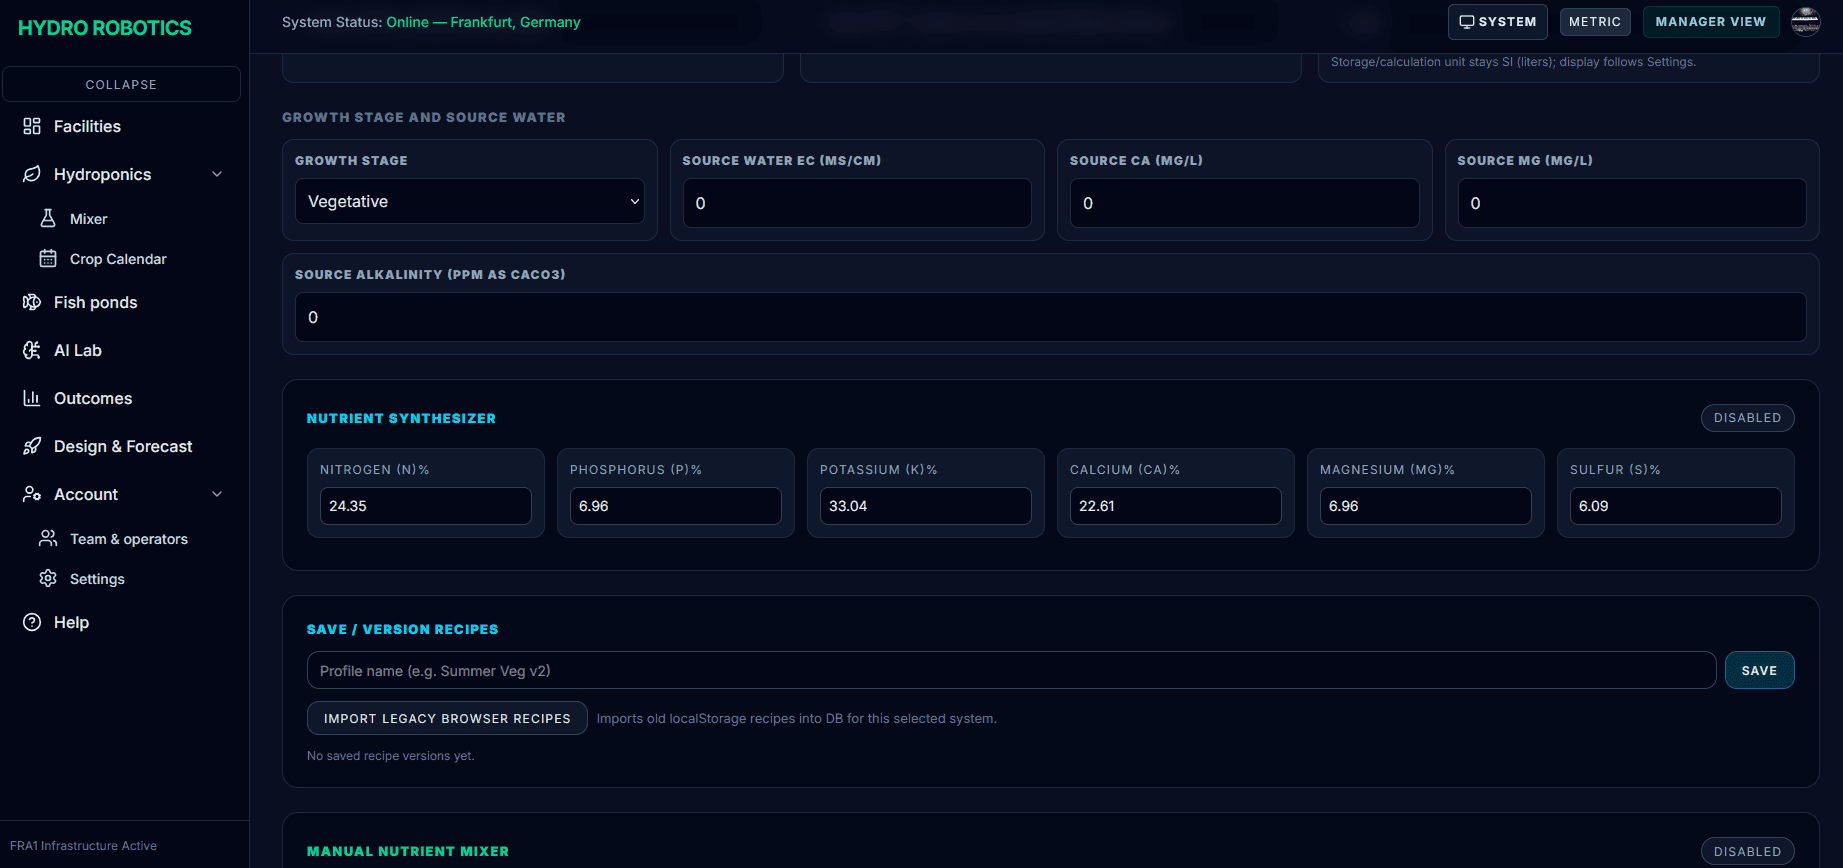Click the COLLAPSE sidebar button

(x=121, y=84)
